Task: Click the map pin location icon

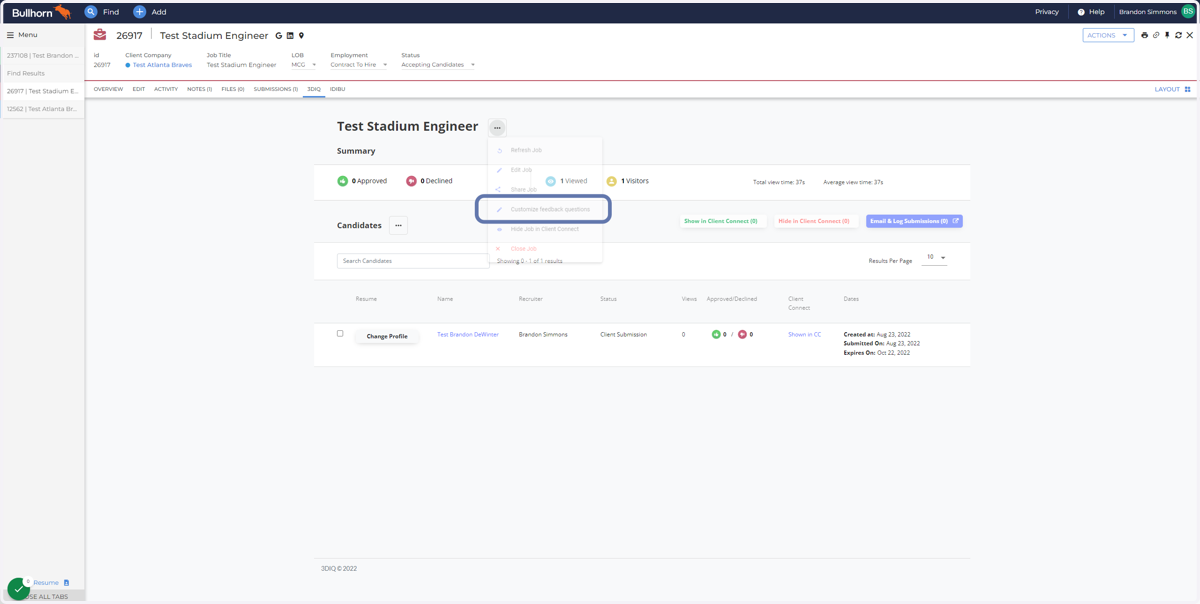Action: click(x=301, y=36)
